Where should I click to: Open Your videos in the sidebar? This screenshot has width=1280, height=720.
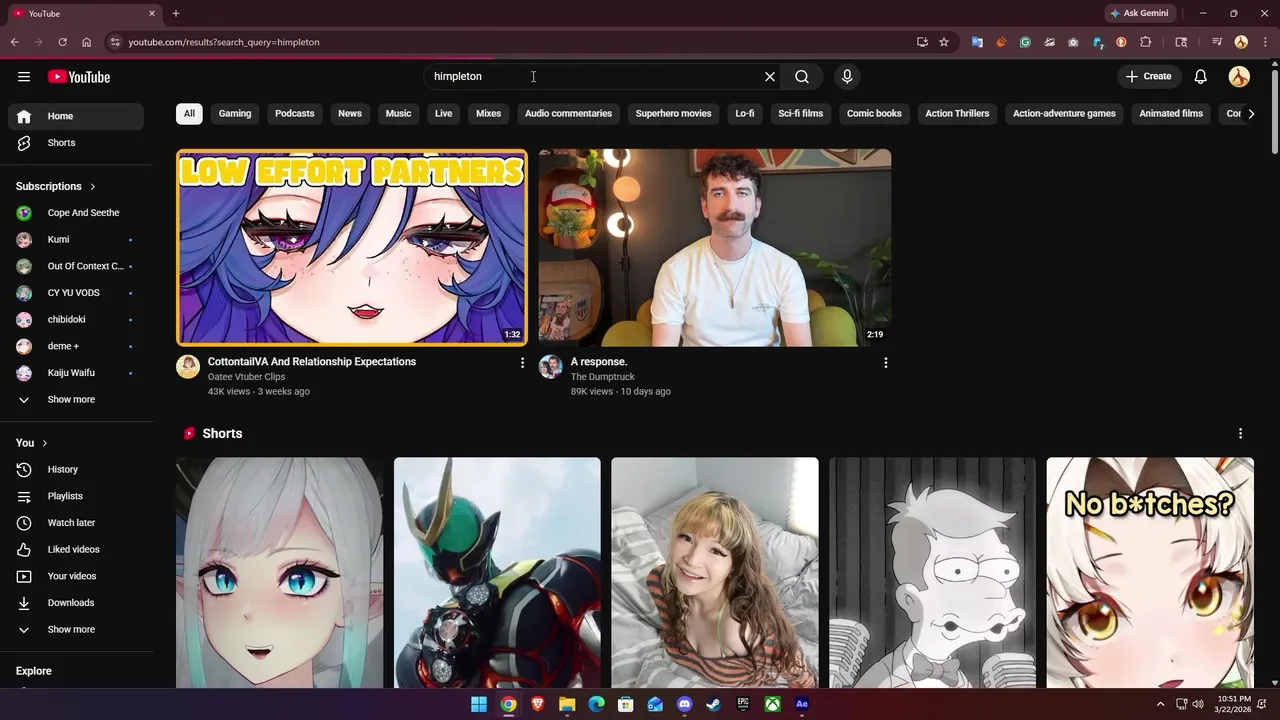coord(76,576)
